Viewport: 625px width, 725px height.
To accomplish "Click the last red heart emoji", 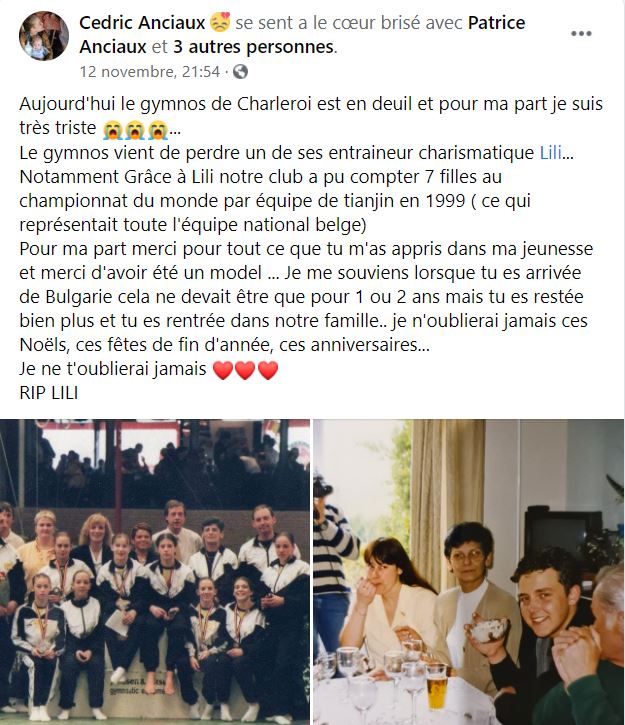I will coord(268,370).
